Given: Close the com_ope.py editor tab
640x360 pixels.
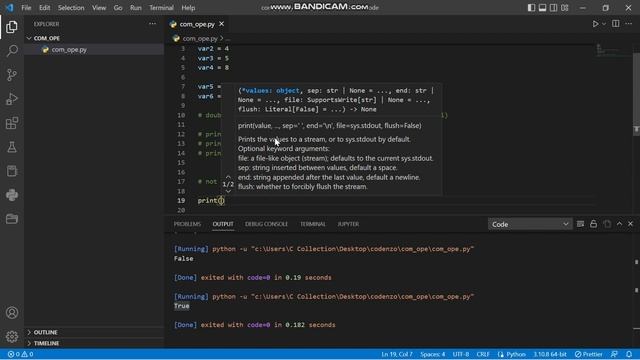Looking at the screenshot, I should (x=222, y=24).
